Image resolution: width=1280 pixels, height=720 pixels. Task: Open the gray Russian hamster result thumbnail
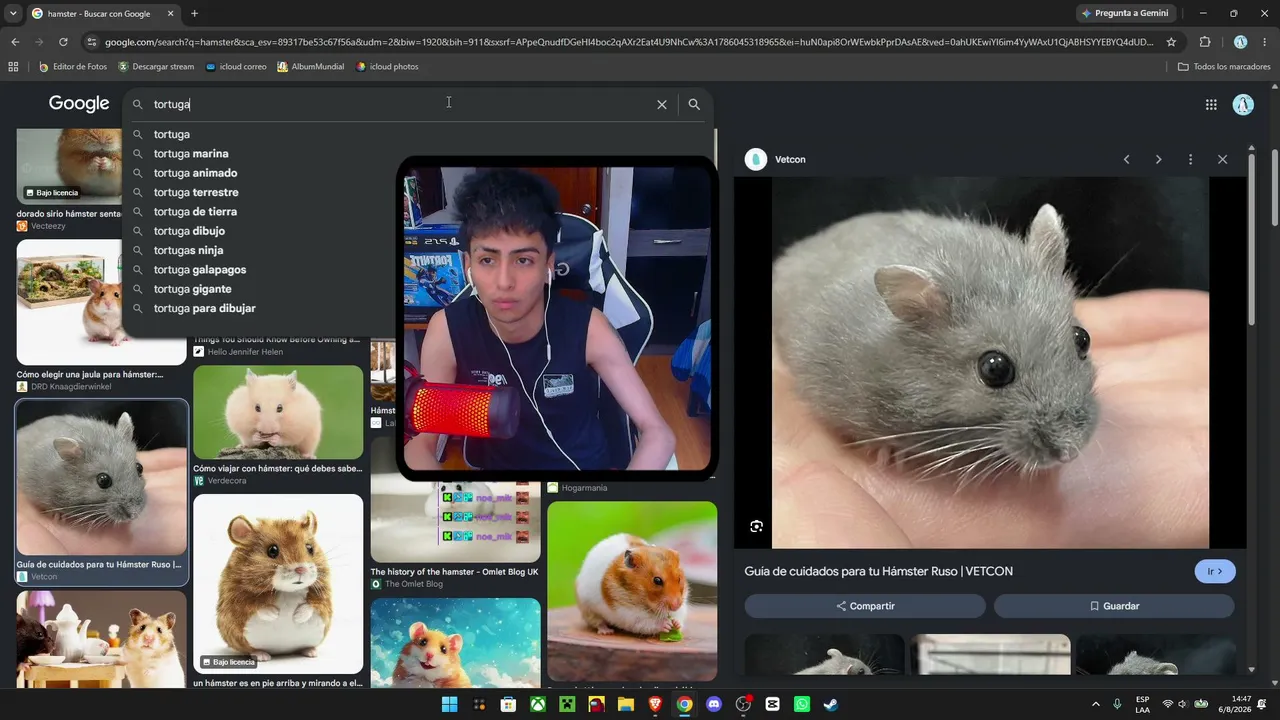click(101, 478)
